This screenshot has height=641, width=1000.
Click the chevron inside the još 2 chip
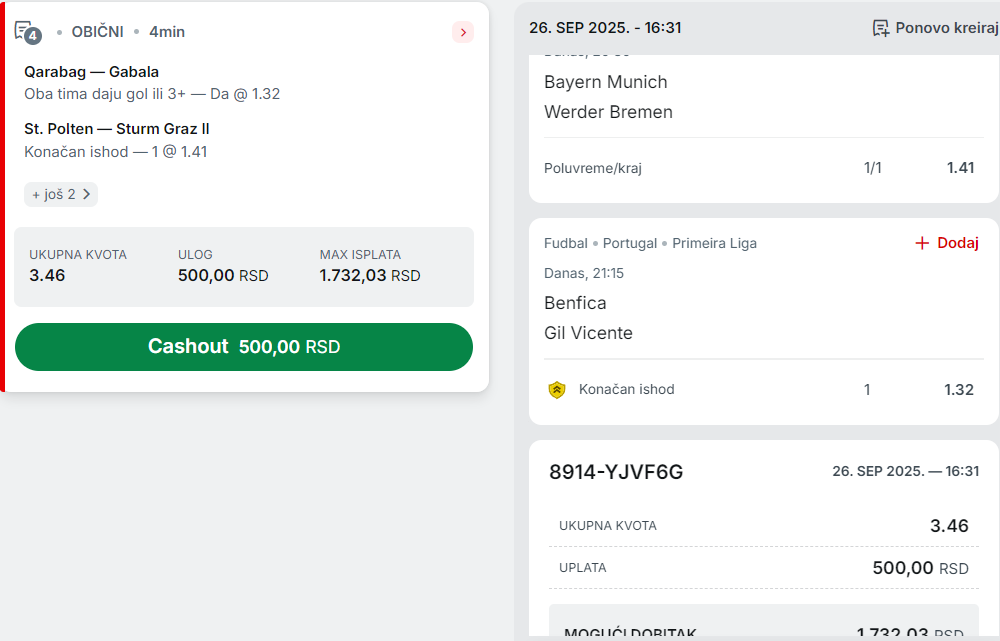tap(87, 194)
